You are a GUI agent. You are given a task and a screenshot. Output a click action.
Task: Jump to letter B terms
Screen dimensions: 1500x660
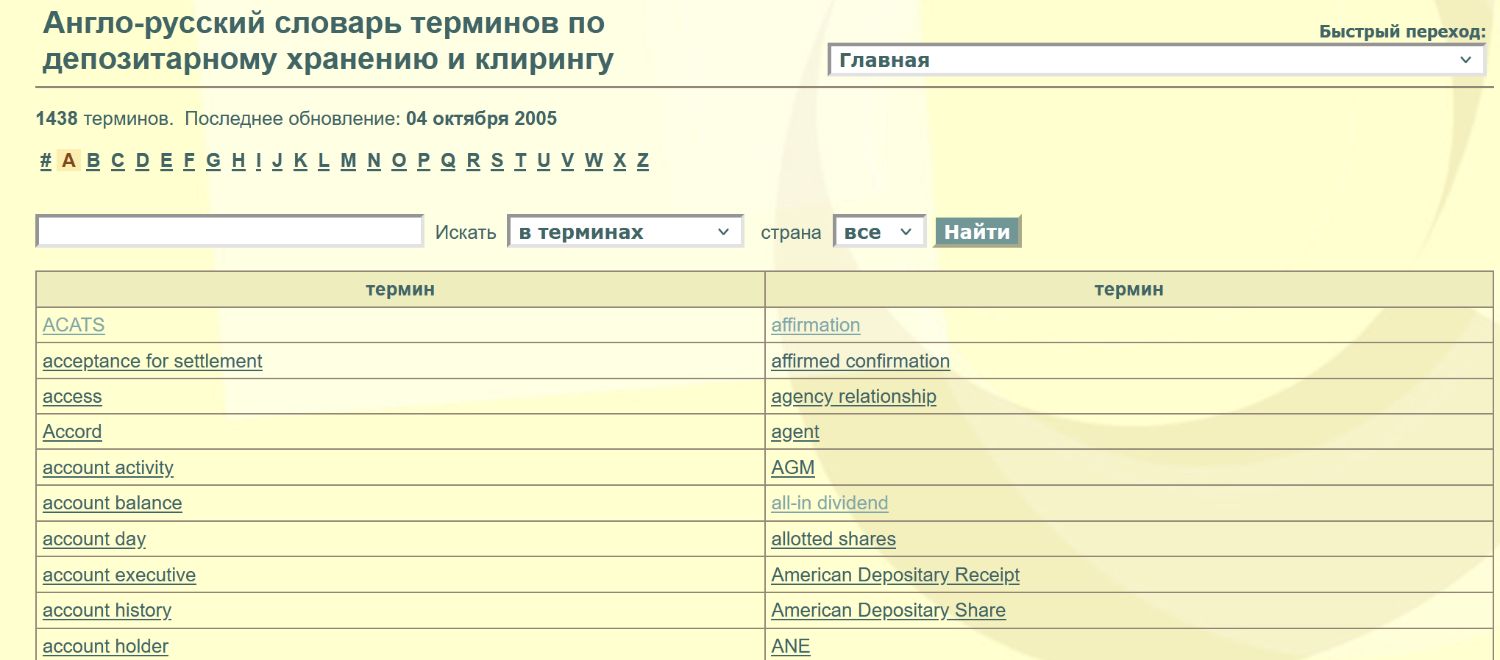tap(93, 160)
